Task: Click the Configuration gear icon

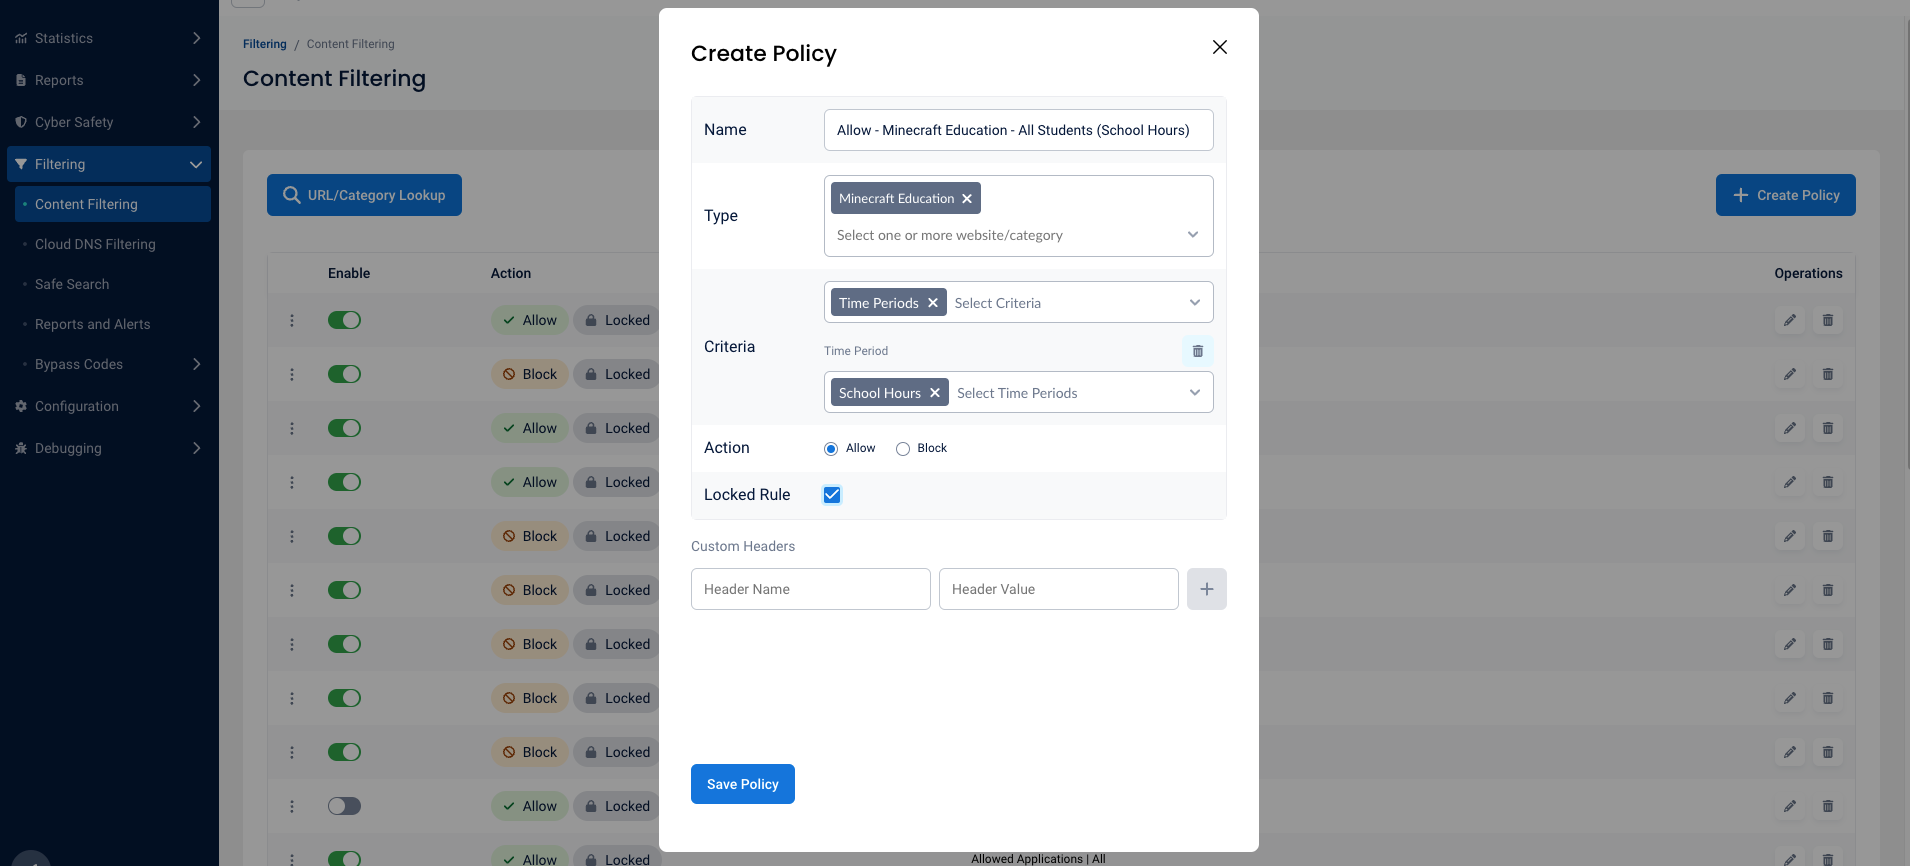Action: [21, 406]
